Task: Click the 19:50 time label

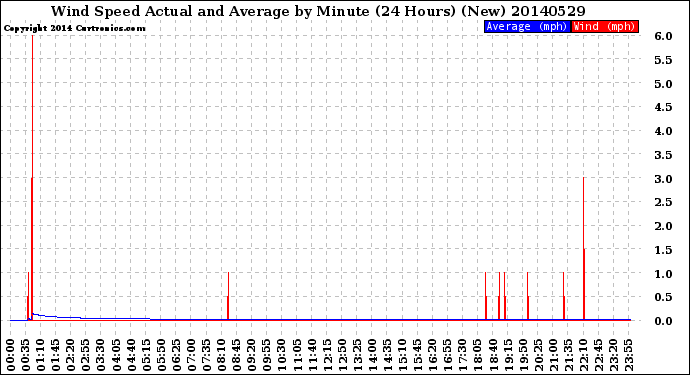Action: click(x=523, y=355)
